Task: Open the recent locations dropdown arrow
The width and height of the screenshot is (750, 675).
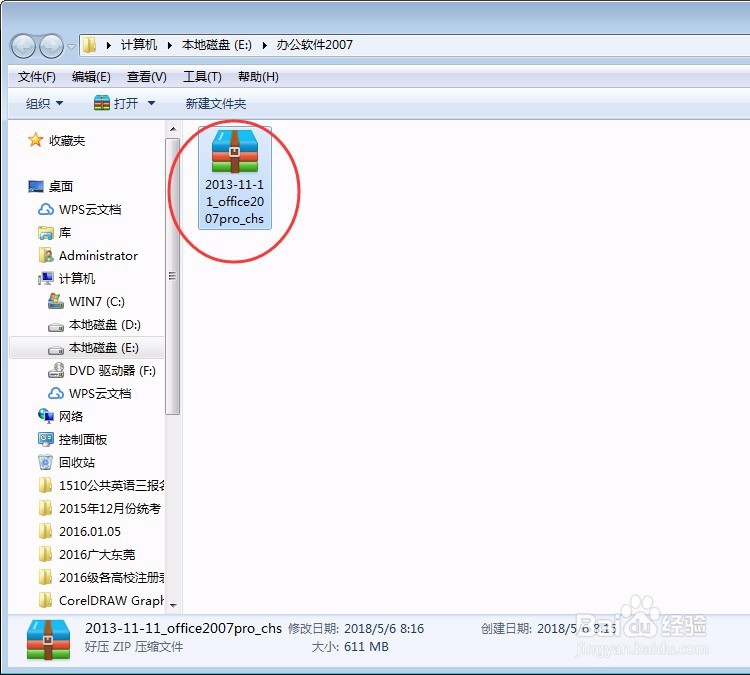Action: click(x=71, y=46)
